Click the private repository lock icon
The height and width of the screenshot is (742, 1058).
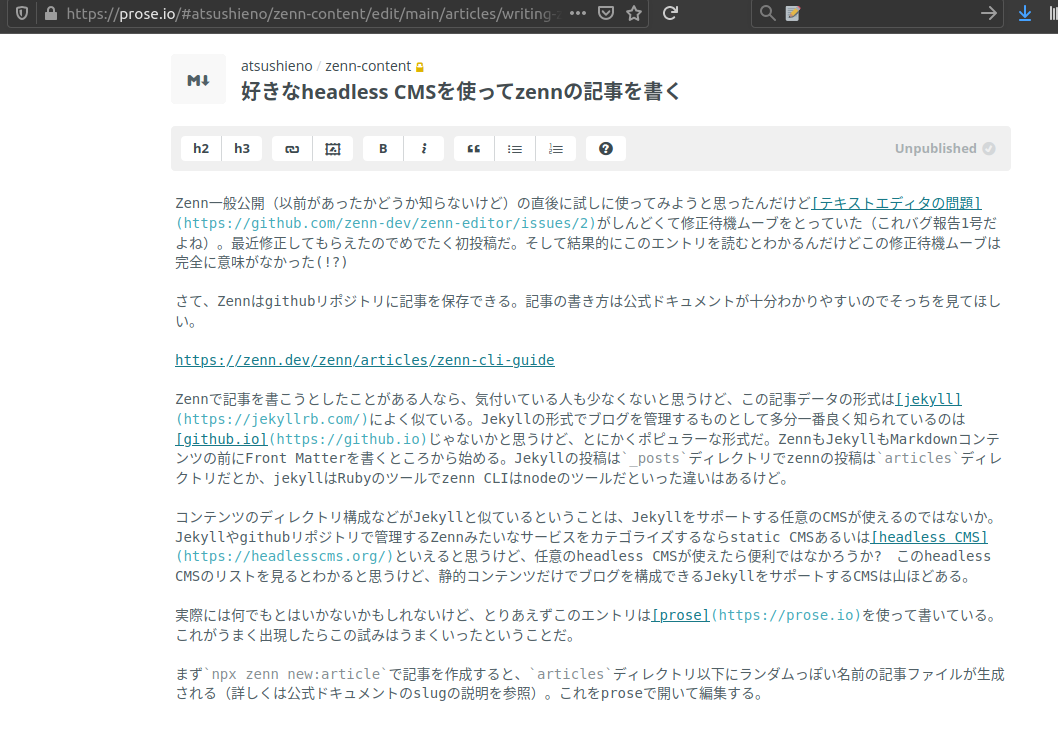click(420, 67)
